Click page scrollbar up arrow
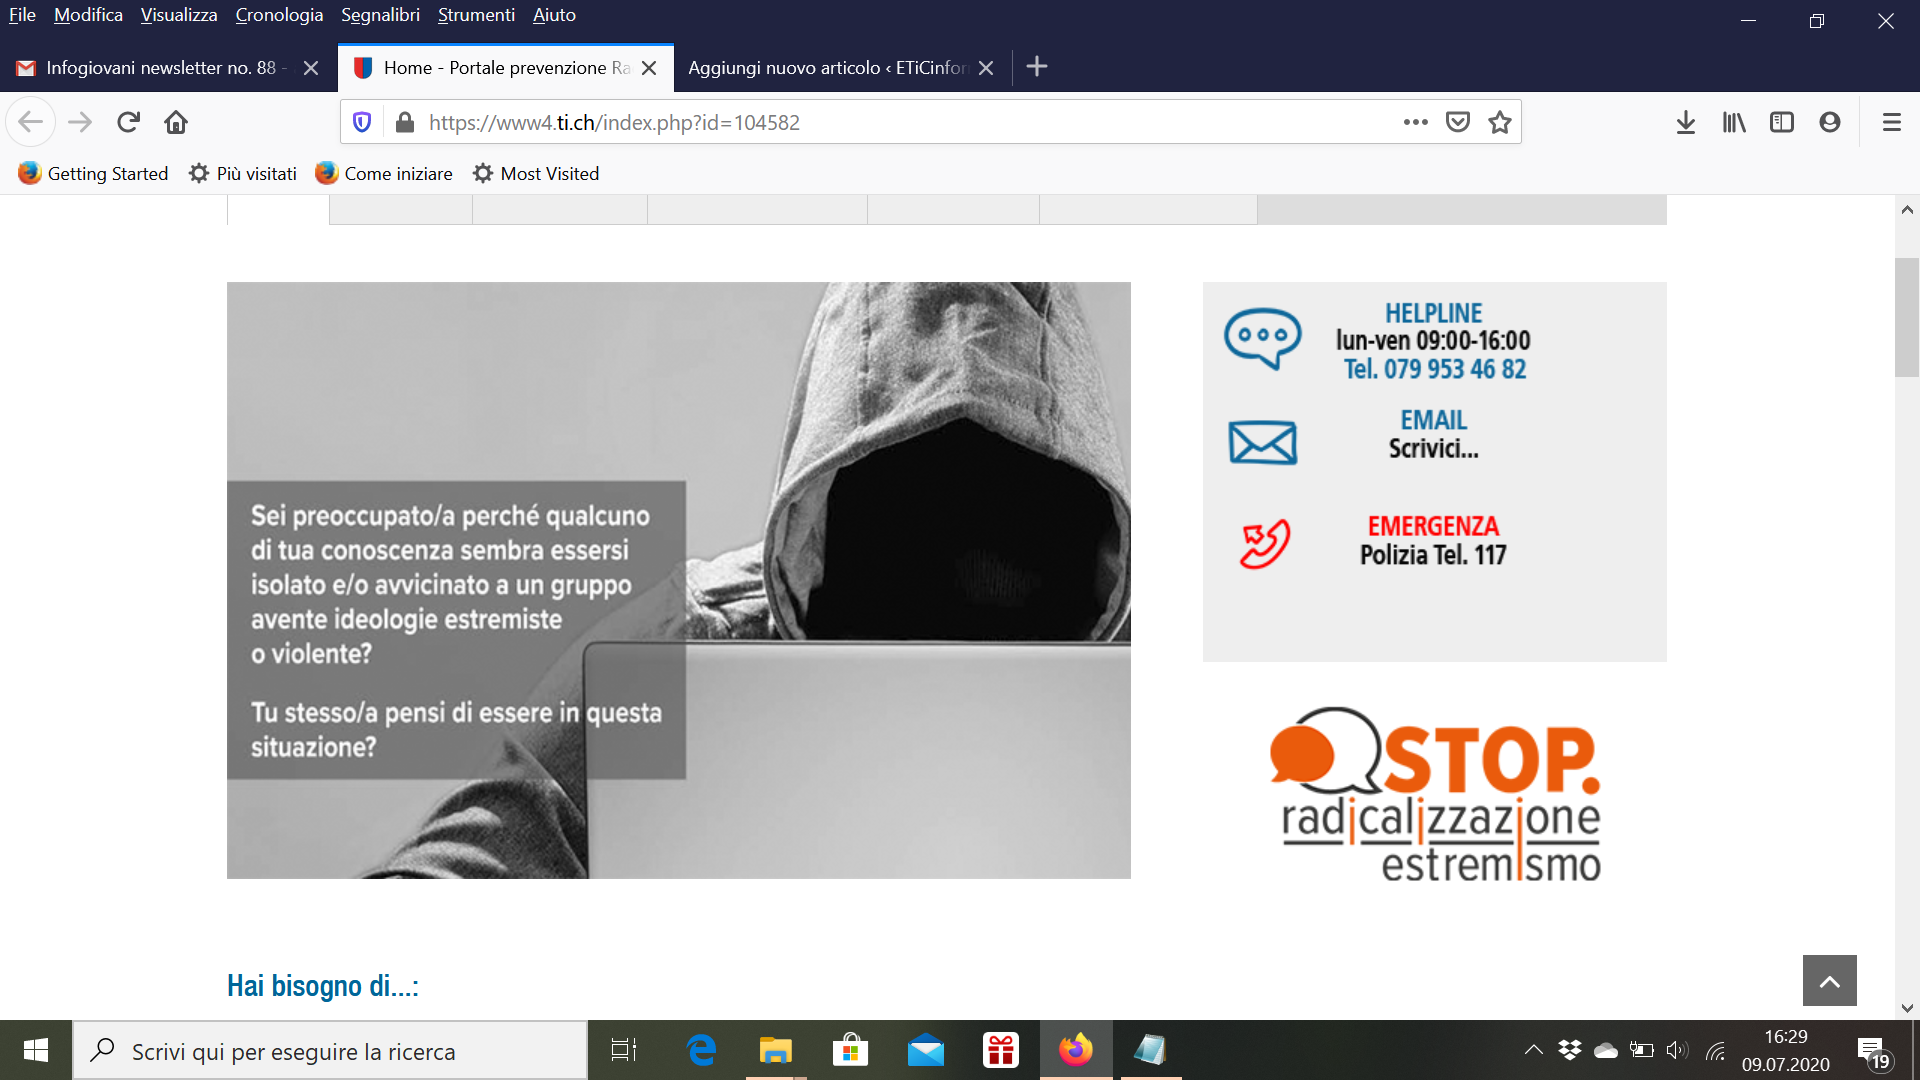 click(x=1907, y=209)
